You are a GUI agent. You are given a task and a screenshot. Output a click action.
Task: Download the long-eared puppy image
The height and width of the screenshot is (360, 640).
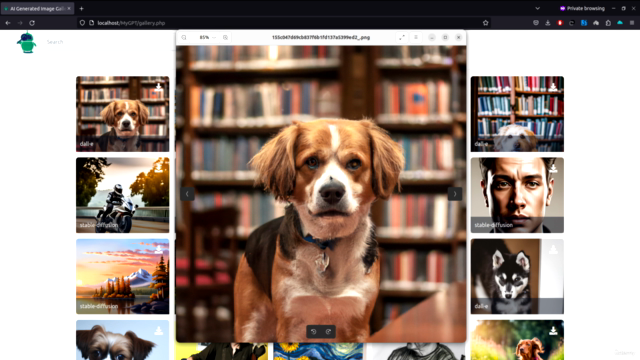tap(158, 330)
